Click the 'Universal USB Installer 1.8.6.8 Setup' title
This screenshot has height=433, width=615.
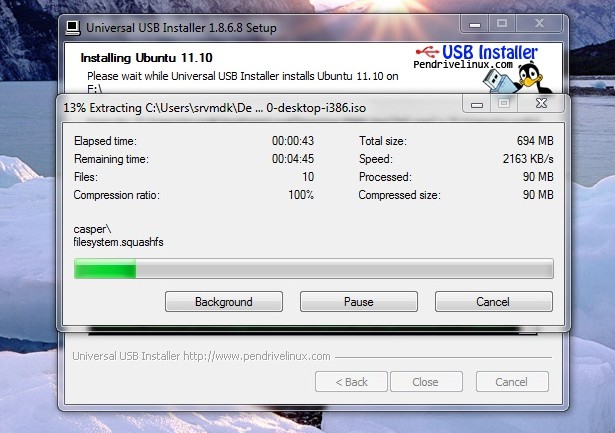tap(181, 28)
